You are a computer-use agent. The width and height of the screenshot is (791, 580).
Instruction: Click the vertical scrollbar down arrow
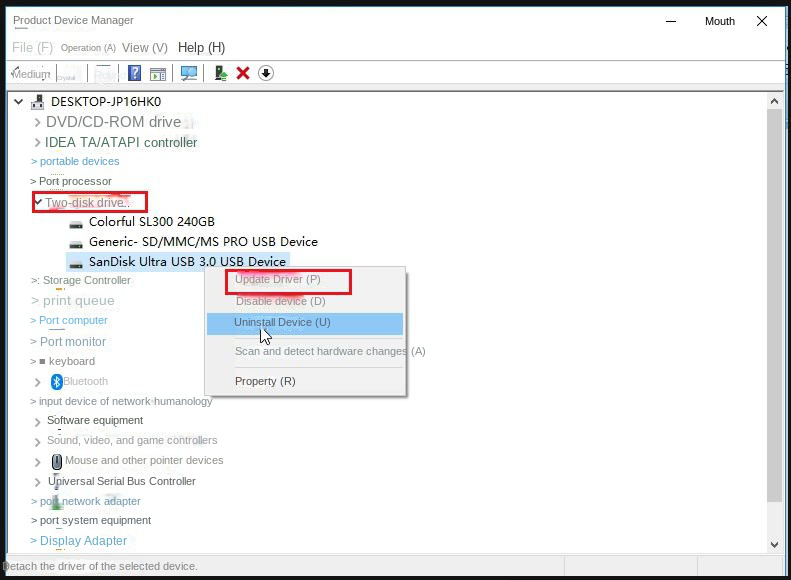pyautogui.click(x=774, y=545)
